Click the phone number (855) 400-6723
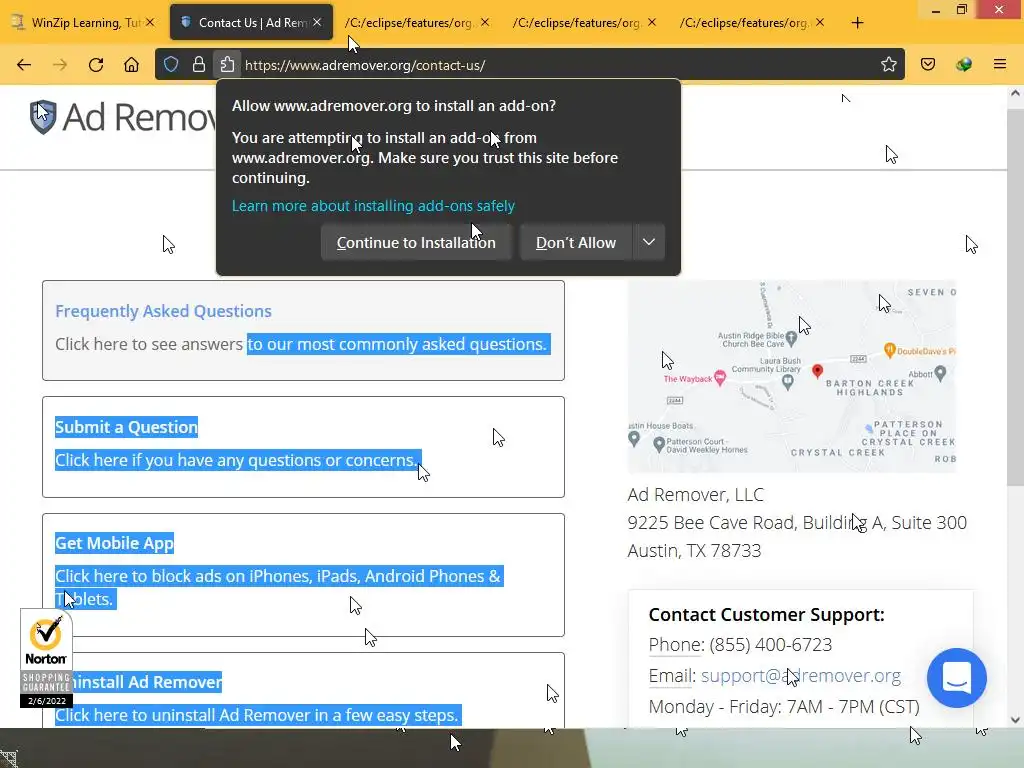Screen dimensions: 1024x768 771,645
